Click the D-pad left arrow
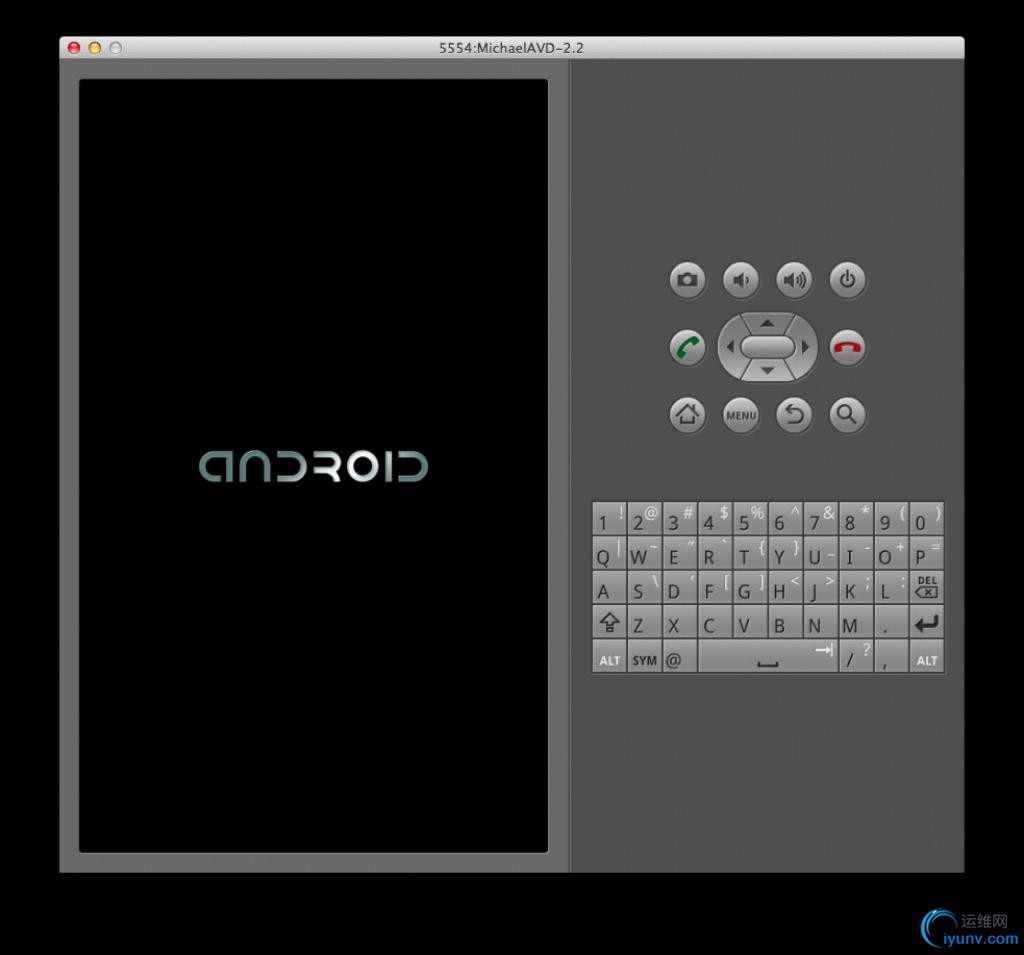 pyautogui.click(x=730, y=347)
